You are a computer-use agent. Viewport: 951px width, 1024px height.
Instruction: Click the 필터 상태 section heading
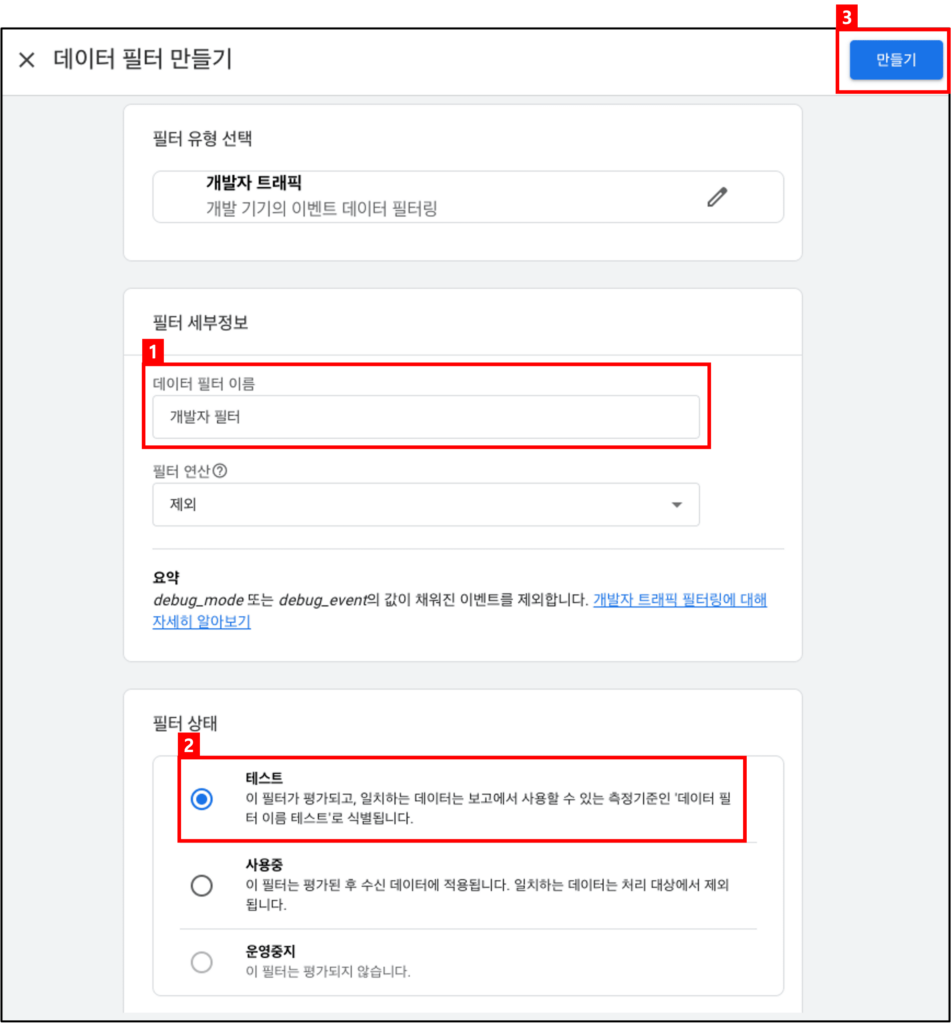tap(185, 724)
